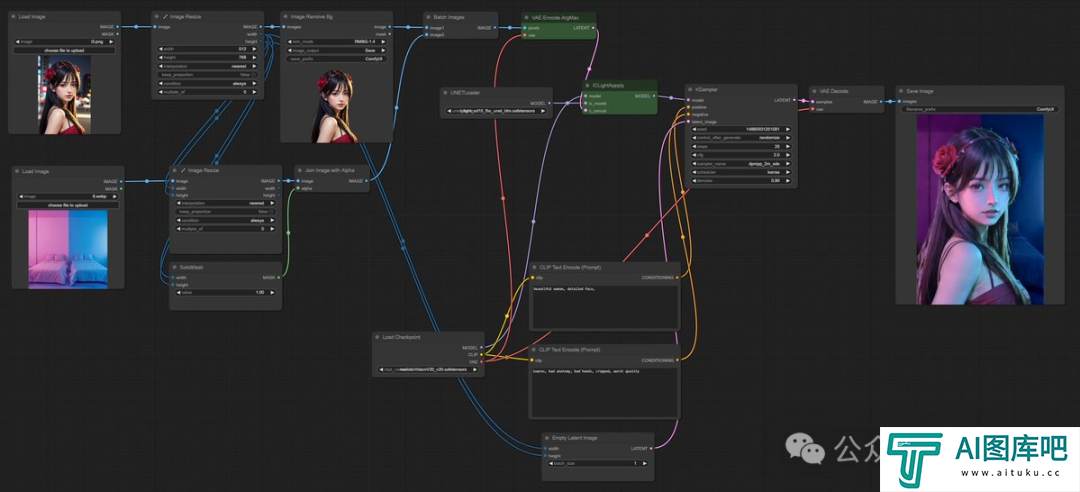Click the 'lowres, bad anatomy' negative prompt box

point(604,391)
